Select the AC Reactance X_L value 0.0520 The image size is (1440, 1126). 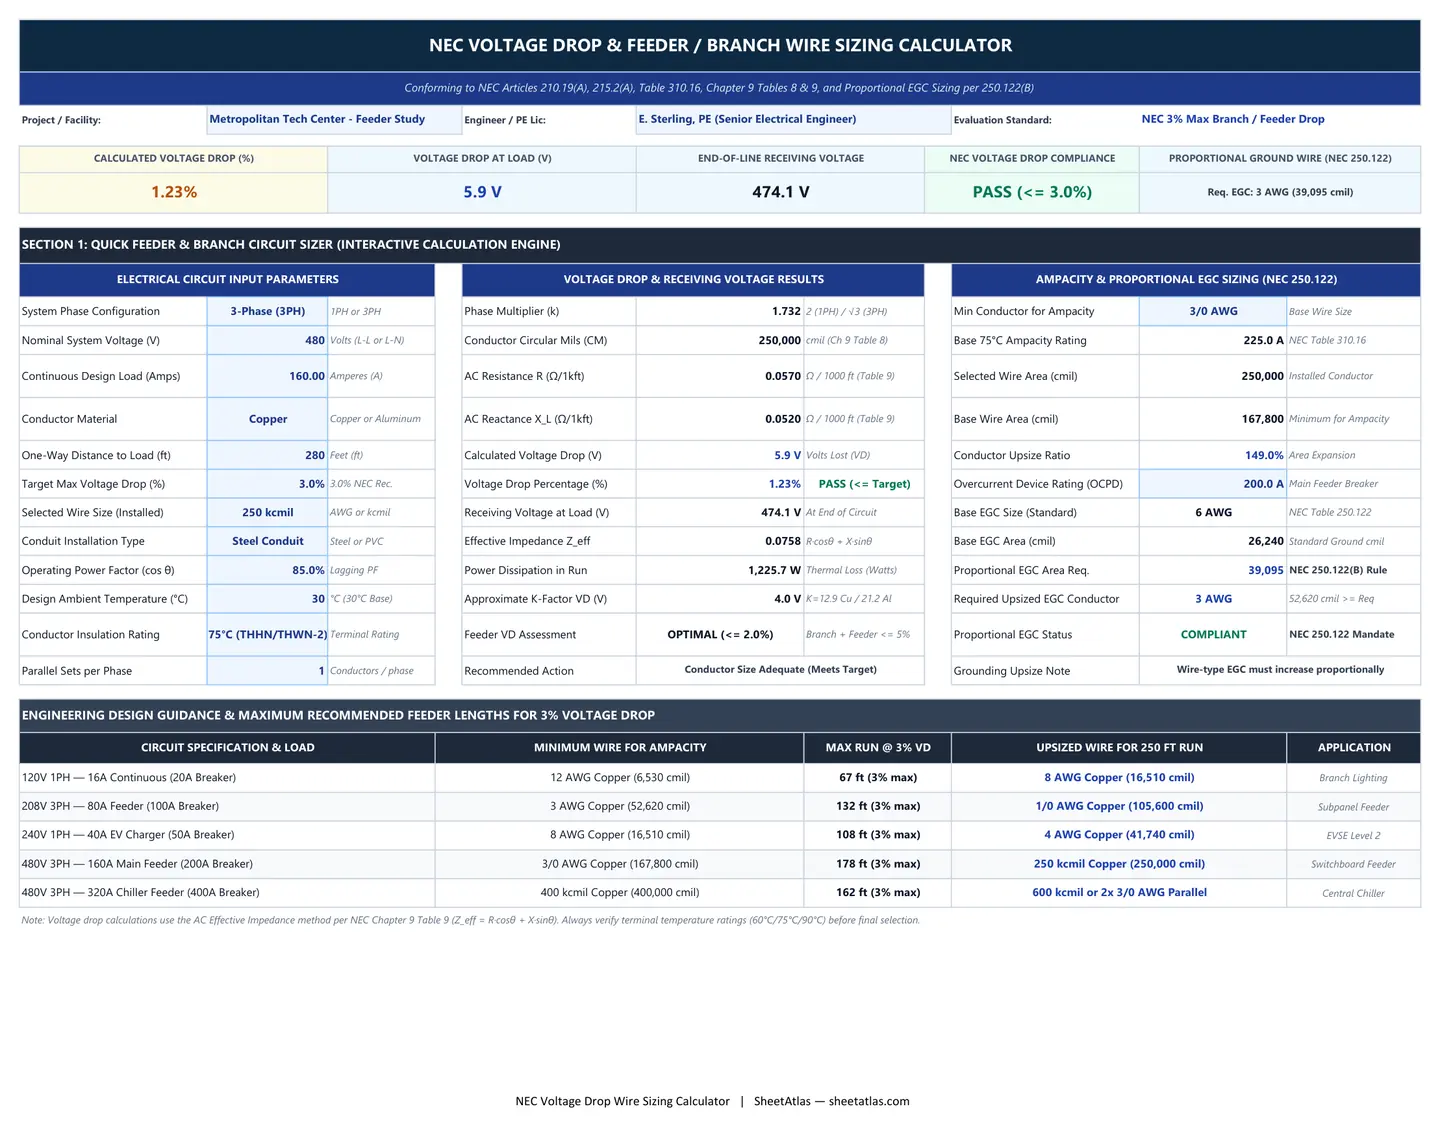[x=719, y=419]
